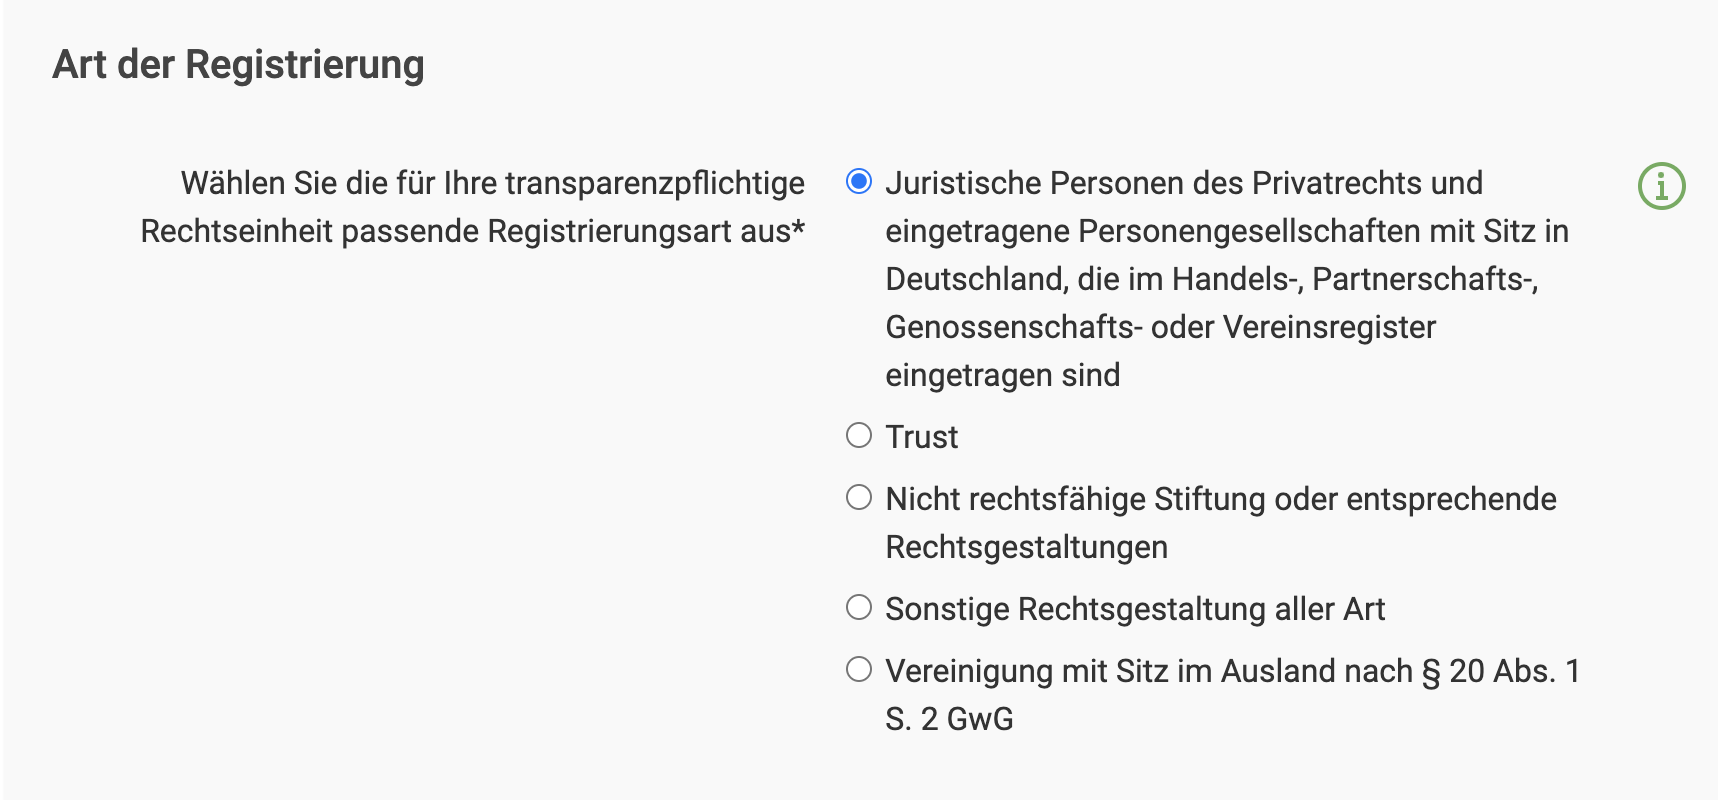Image resolution: width=1718 pixels, height=800 pixels.
Task: Click 'Genossenschafts- oder Vereinsregister' text line
Action: (1160, 327)
